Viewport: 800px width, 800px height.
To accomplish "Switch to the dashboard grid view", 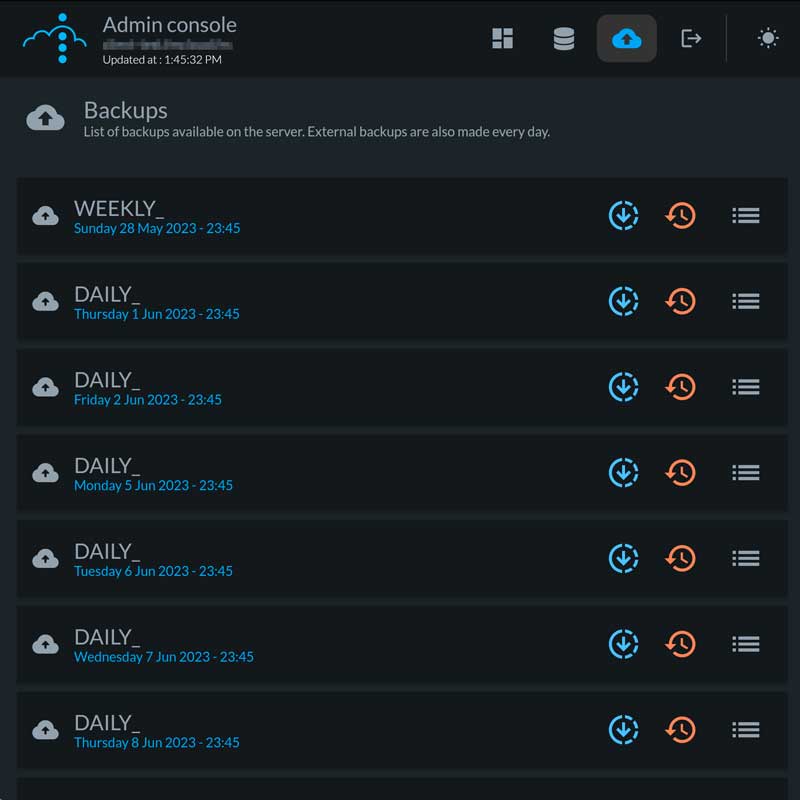I will [x=502, y=39].
